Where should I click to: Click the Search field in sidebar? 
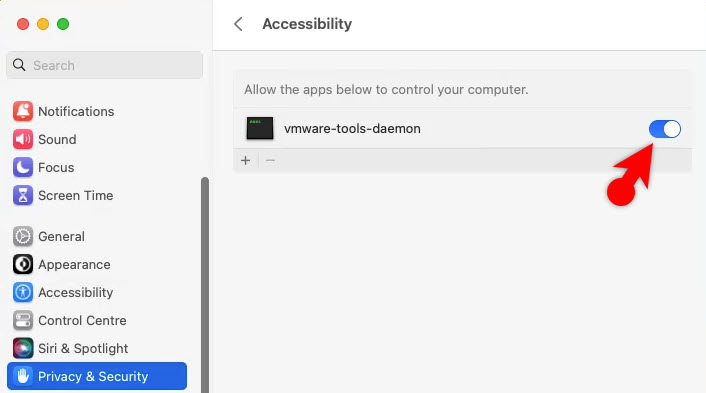[x=104, y=65]
